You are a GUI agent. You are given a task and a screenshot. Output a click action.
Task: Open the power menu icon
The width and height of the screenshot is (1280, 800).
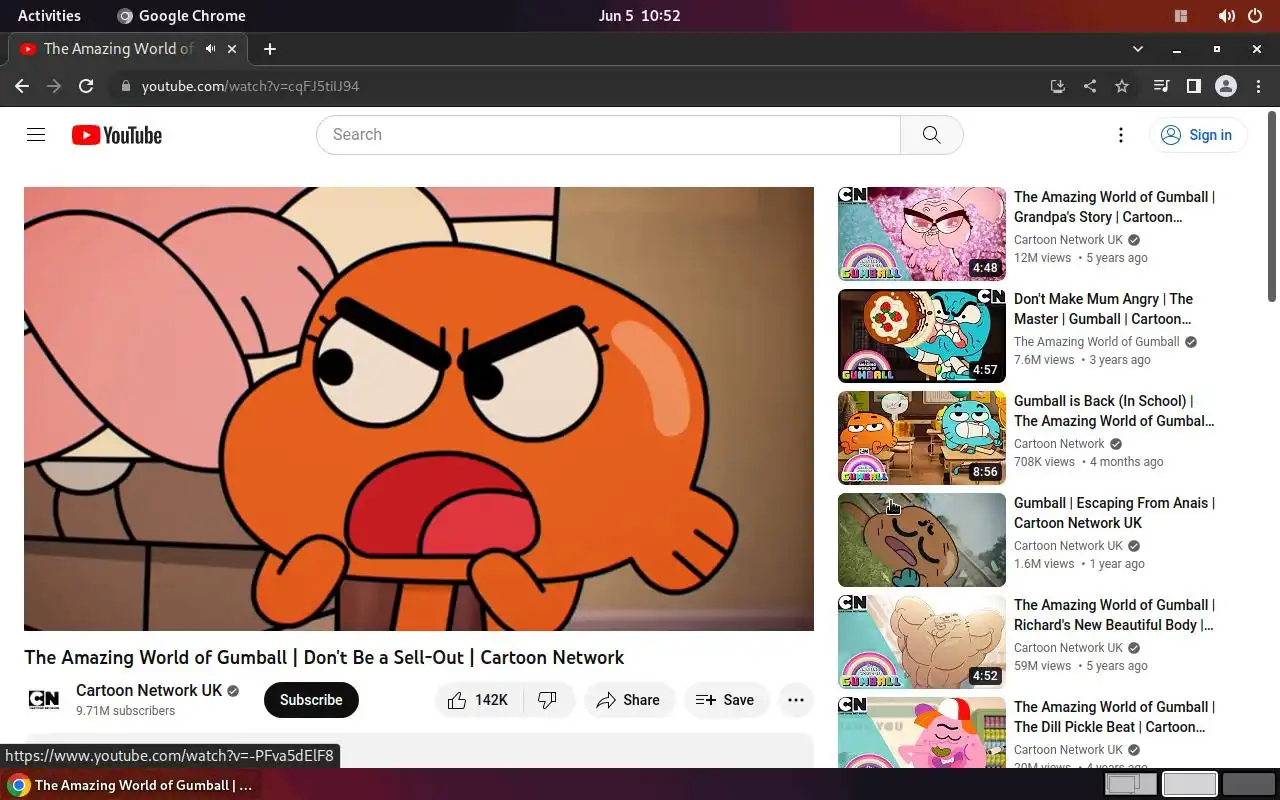coord(1255,16)
